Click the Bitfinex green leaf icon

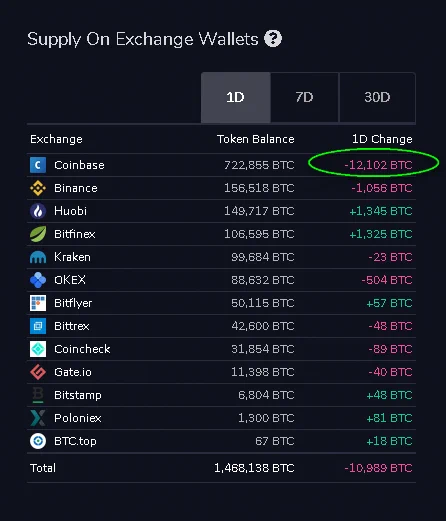38,234
